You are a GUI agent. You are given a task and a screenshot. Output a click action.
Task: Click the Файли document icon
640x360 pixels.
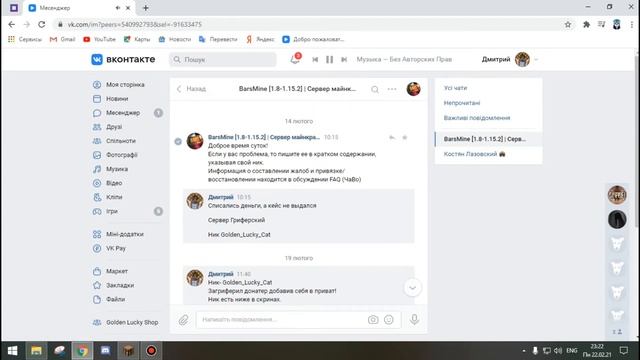[x=97, y=299]
